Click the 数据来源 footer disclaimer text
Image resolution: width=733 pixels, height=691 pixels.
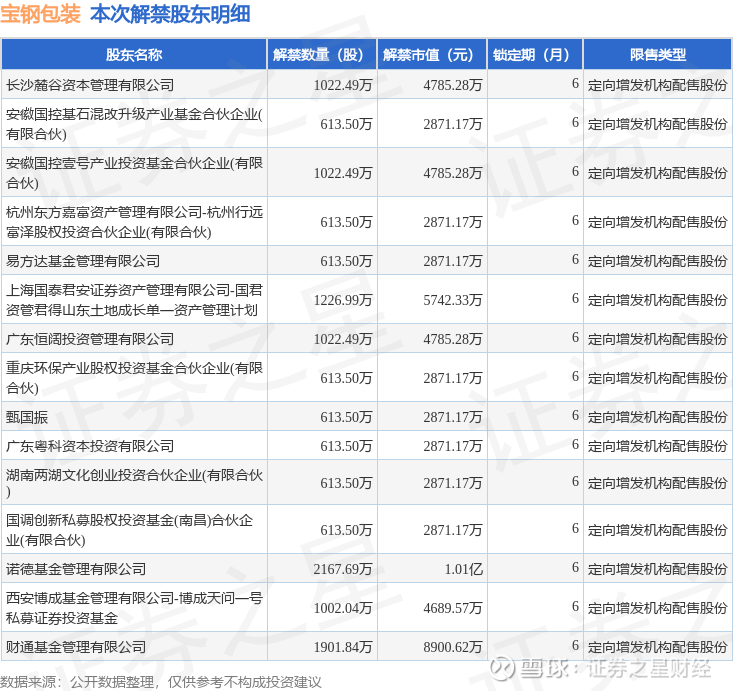pos(160,682)
